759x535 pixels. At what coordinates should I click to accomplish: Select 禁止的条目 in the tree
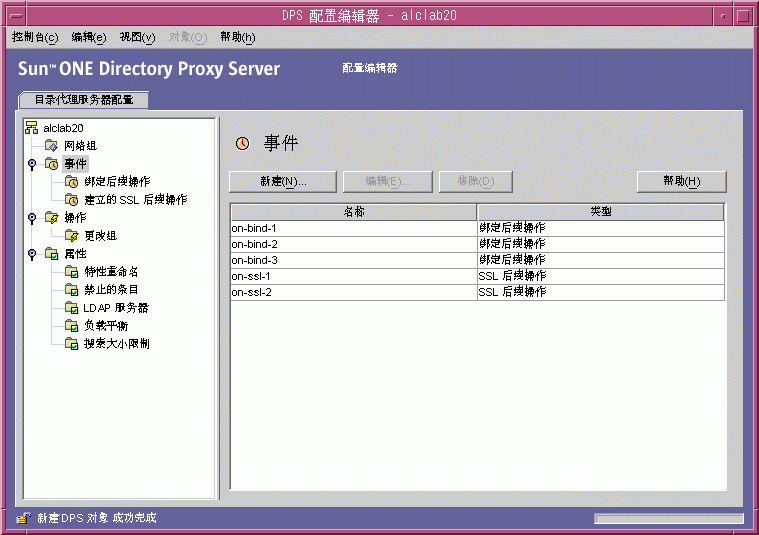point(111,290)
